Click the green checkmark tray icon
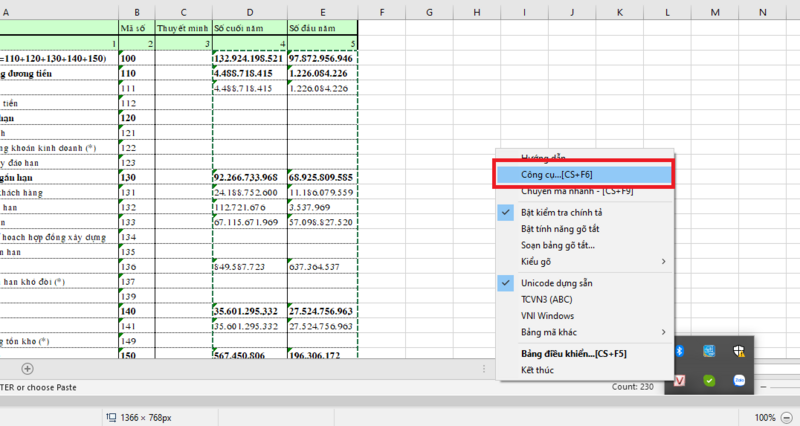800x426 pixels. coord(709,380)
